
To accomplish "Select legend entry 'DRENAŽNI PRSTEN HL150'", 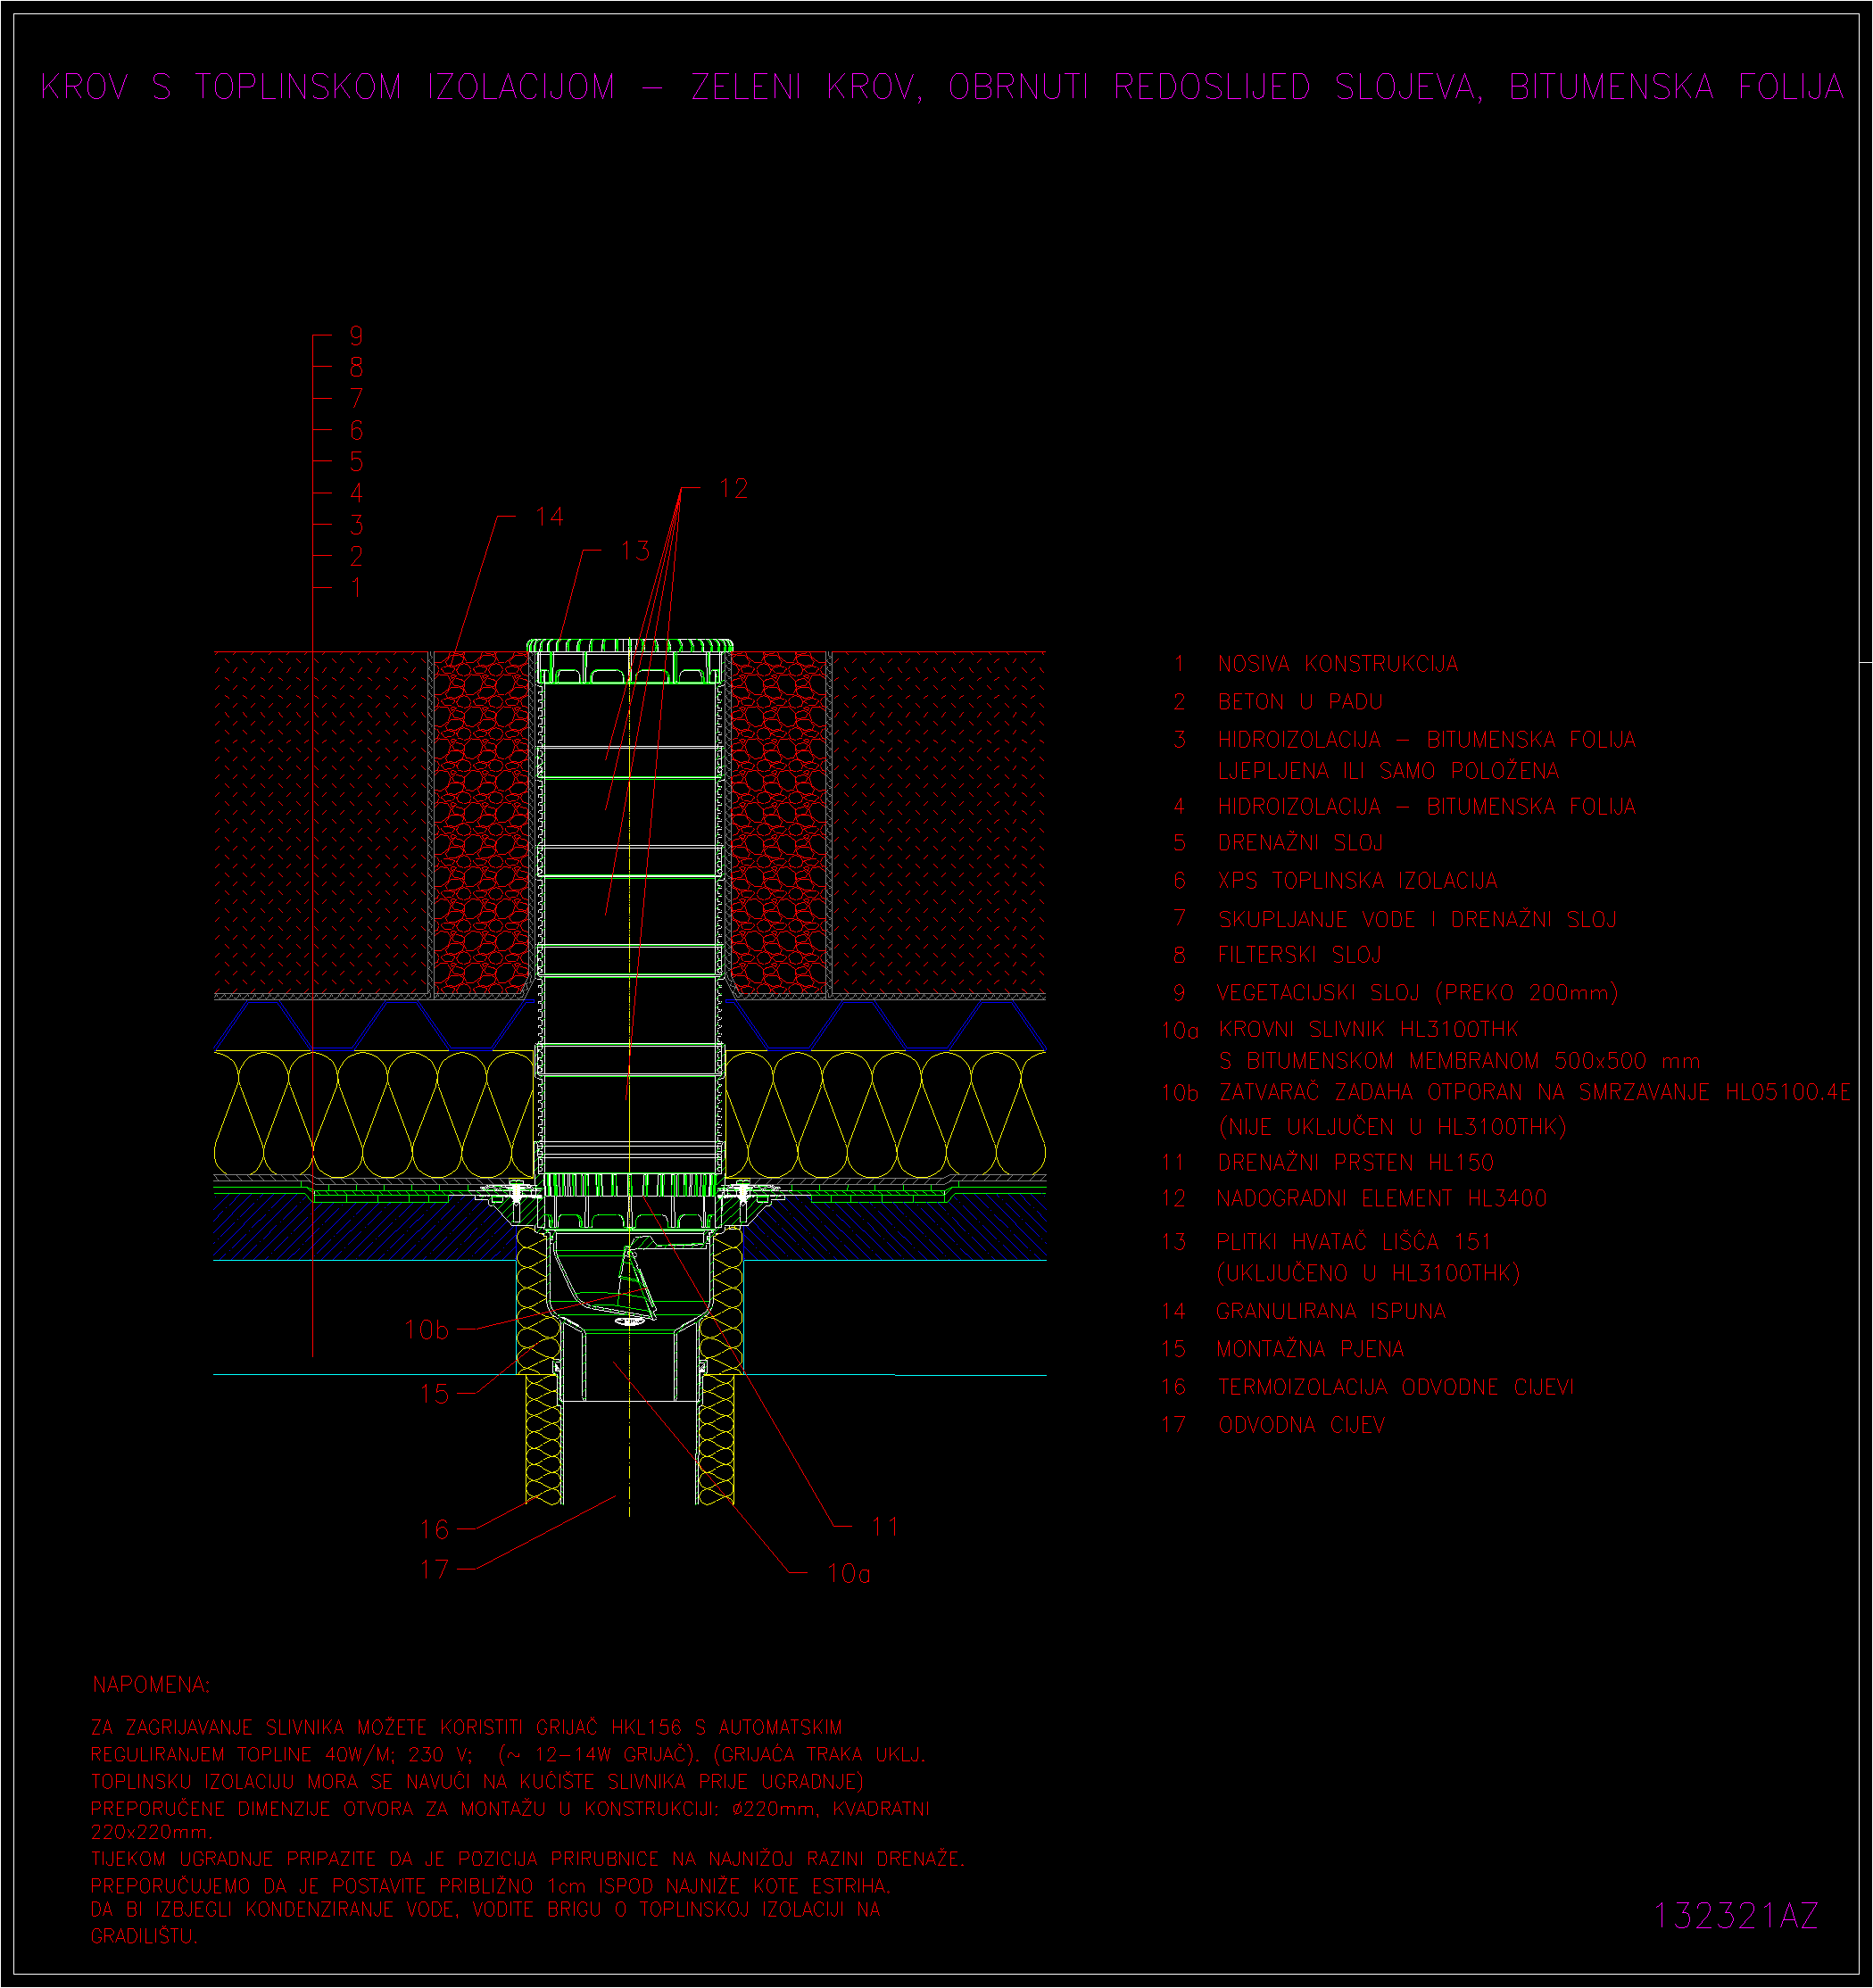I will [1355, 1163].
